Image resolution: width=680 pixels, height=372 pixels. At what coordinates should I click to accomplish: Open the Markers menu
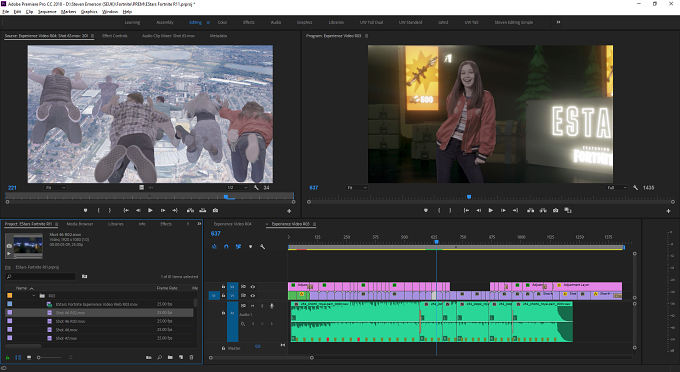pyautogui.click(x=69, y=12)
